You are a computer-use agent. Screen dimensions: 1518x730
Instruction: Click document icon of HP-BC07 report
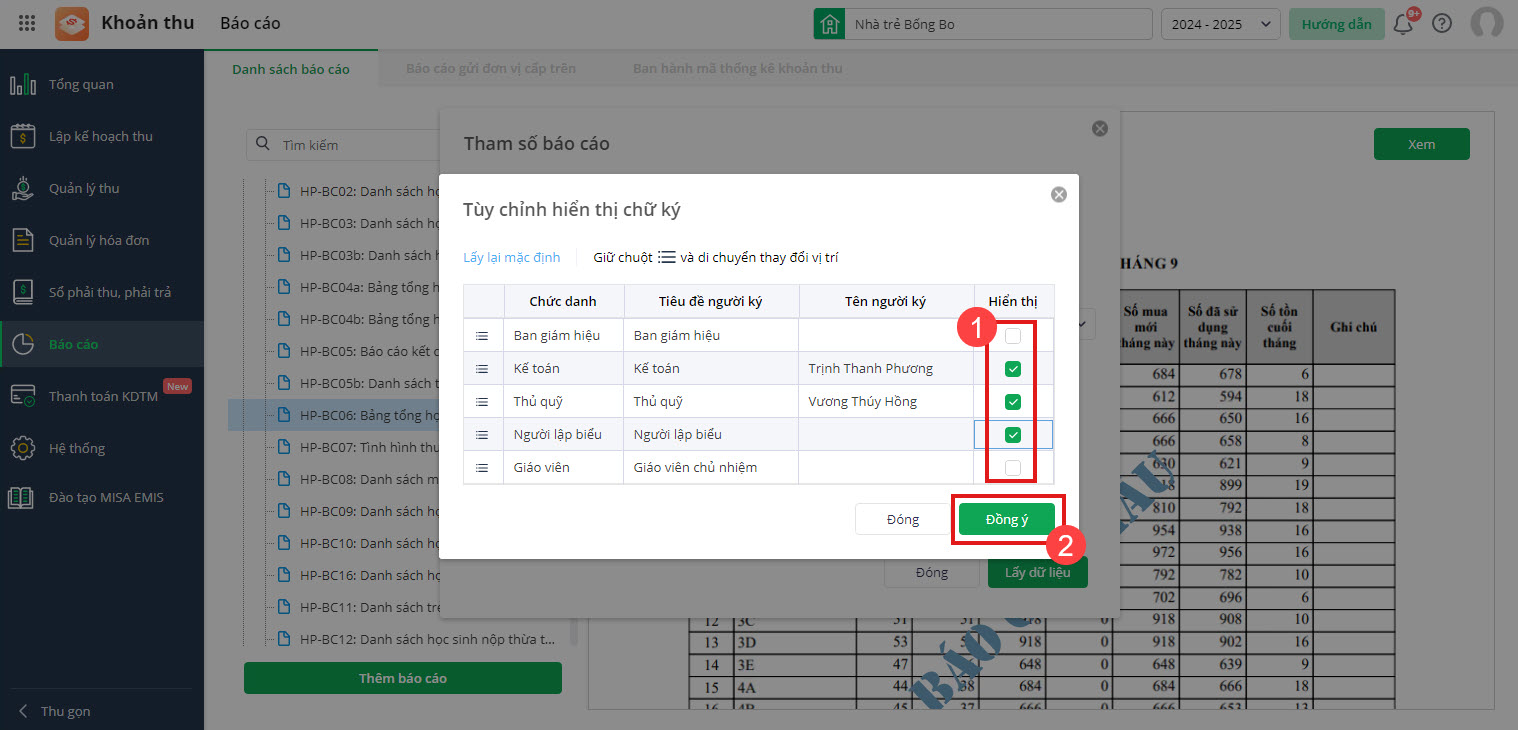[283, 447]
